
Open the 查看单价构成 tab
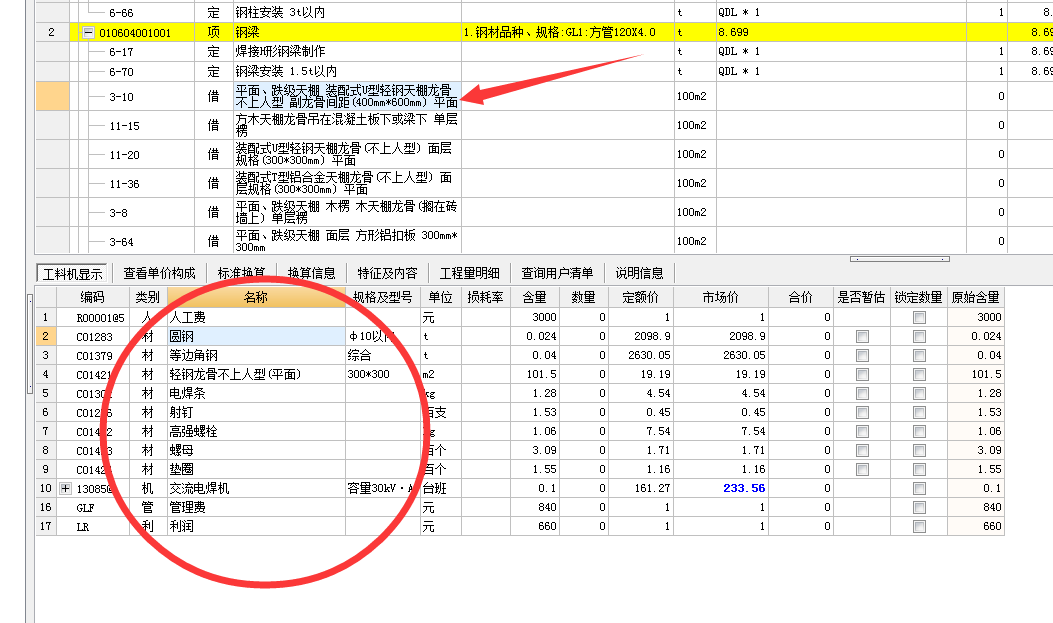pos(159,273)
